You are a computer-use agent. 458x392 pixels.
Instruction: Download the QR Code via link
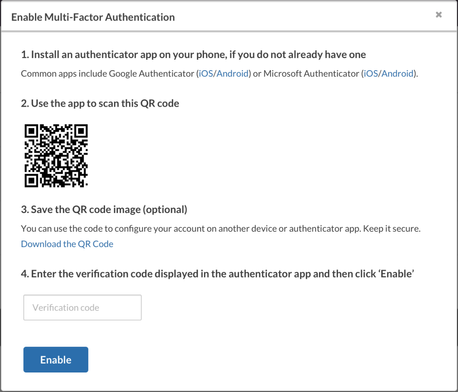click(x=67, y=244)
